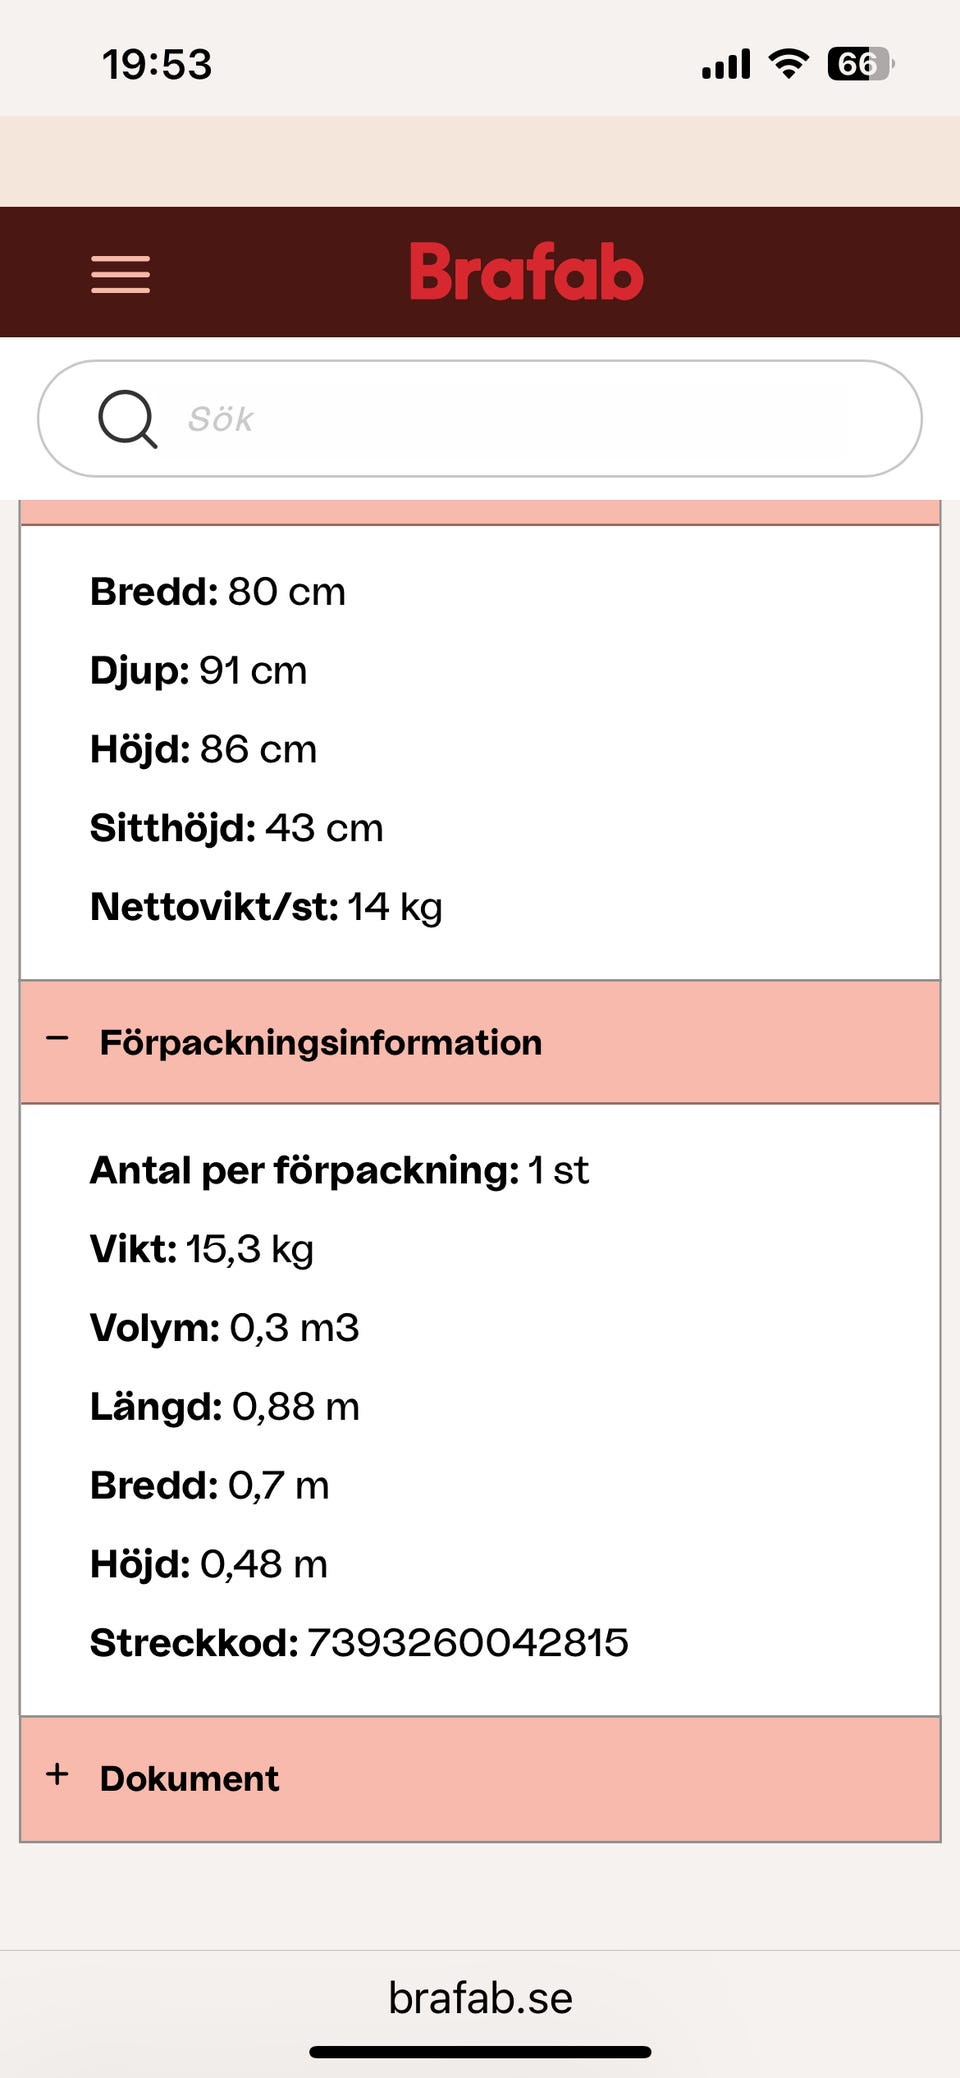960x2078 pixels.
Task: Tap the brafab.se address bar
Action: [480, 1998]
